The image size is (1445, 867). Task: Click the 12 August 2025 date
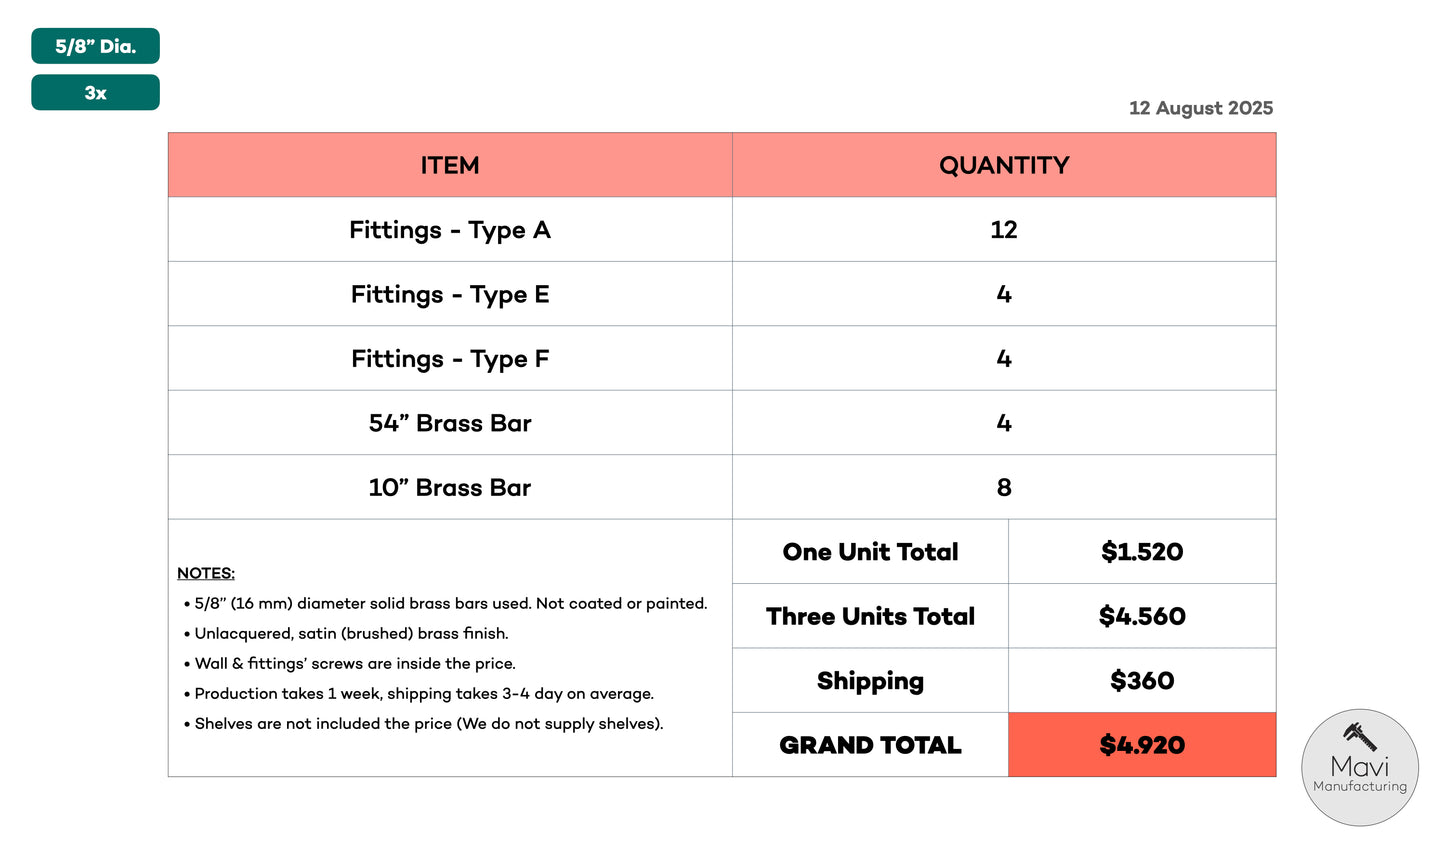pos(1201,108)
